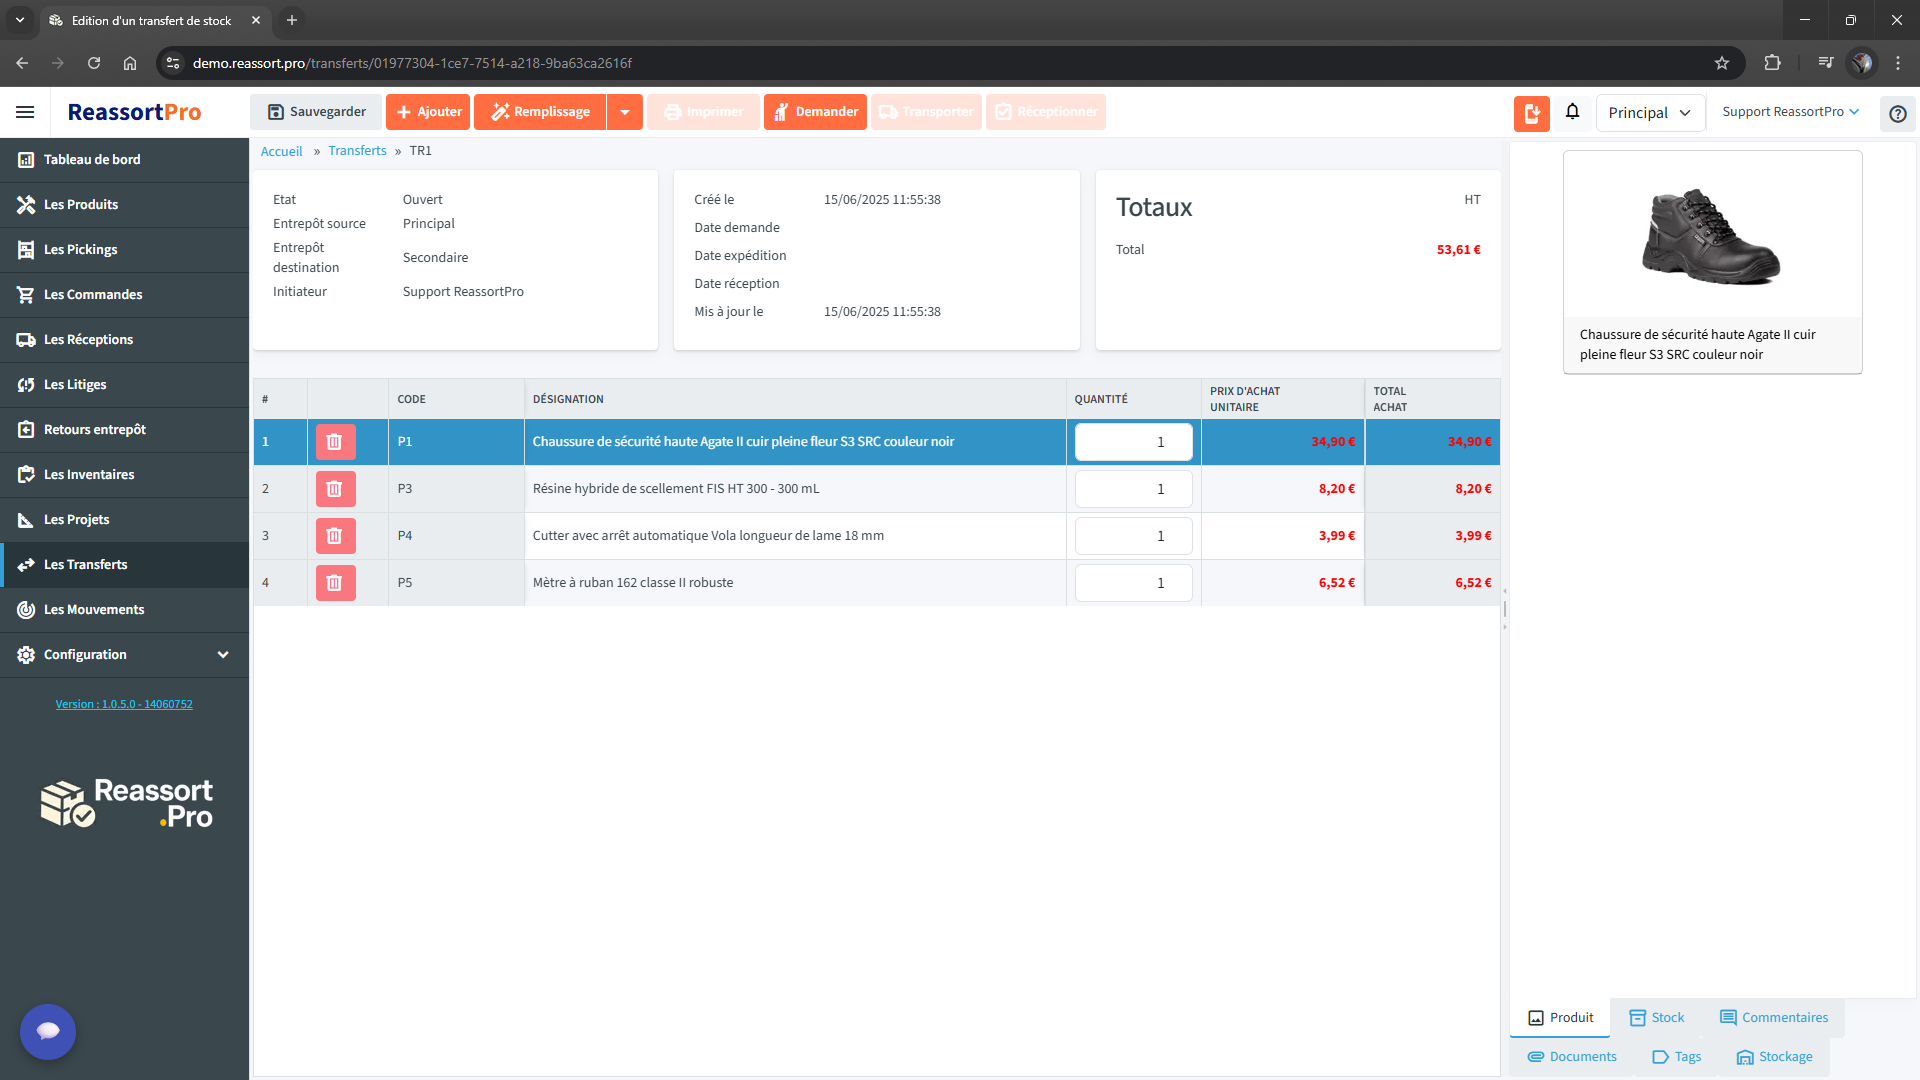Switch to the Produit tab

coord(1560,1018)
